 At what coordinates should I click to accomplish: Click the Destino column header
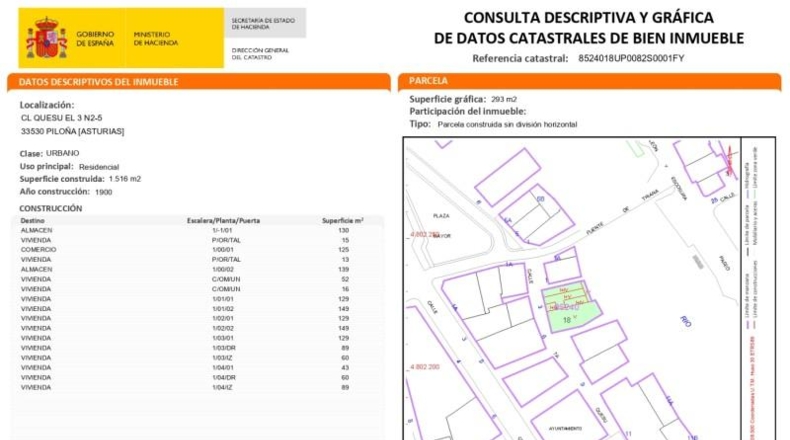point(32,221)
